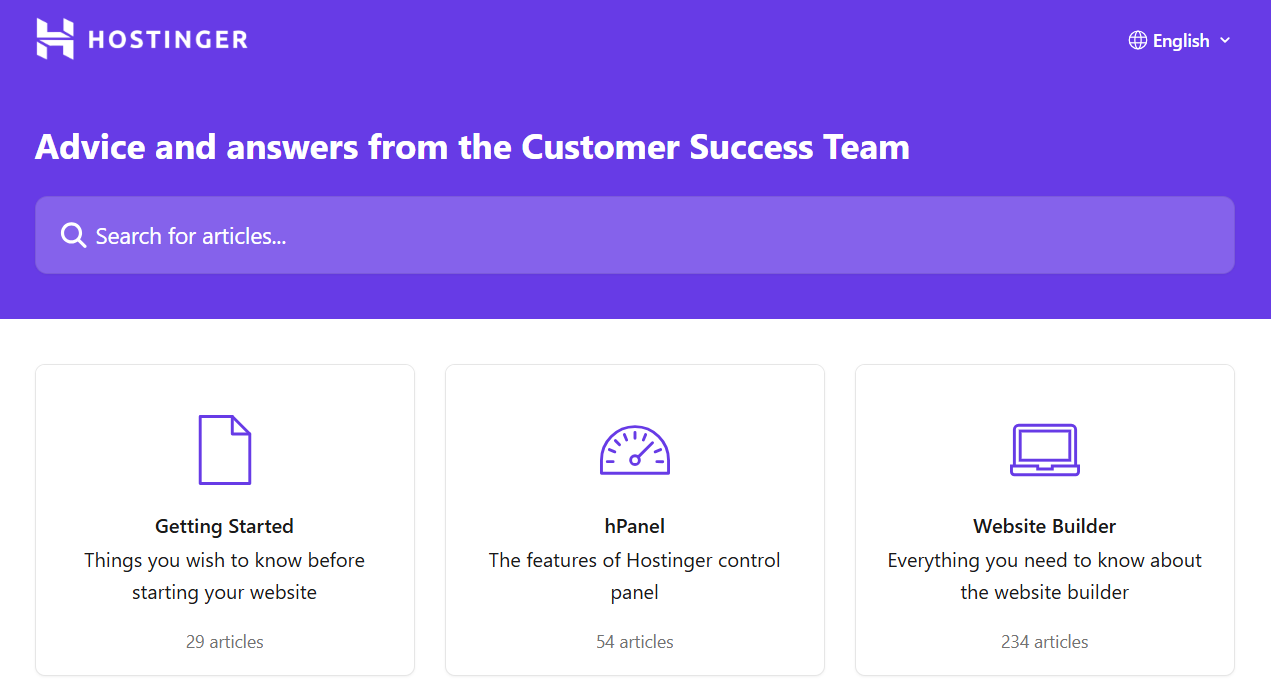1271x682 pixels.
Task: Click the Getting Started document icon
Action: click(224, 450)
